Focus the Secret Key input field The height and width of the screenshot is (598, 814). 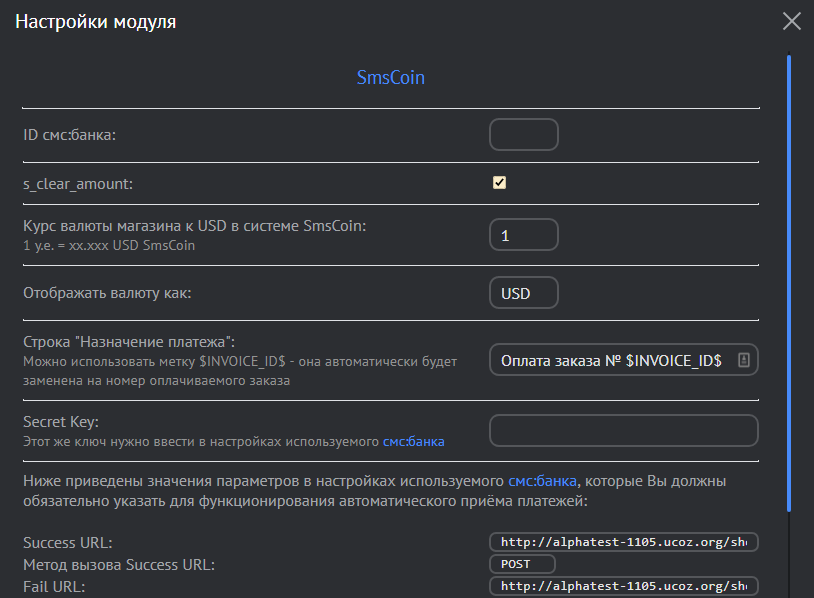click(623, 431)
